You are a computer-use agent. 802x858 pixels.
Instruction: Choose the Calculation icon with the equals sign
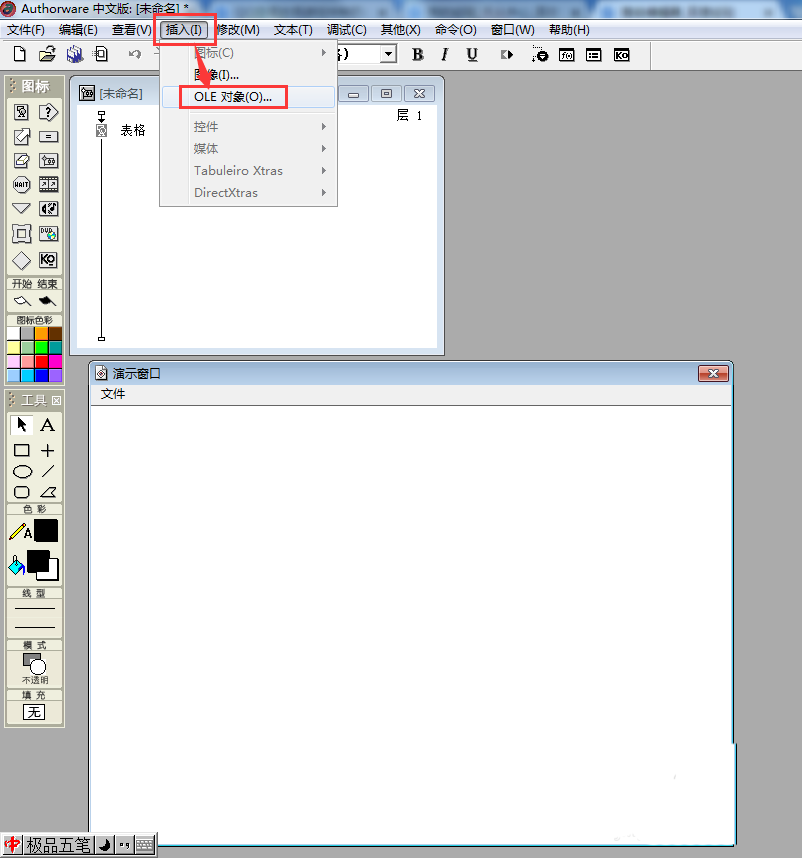(48, 136)
